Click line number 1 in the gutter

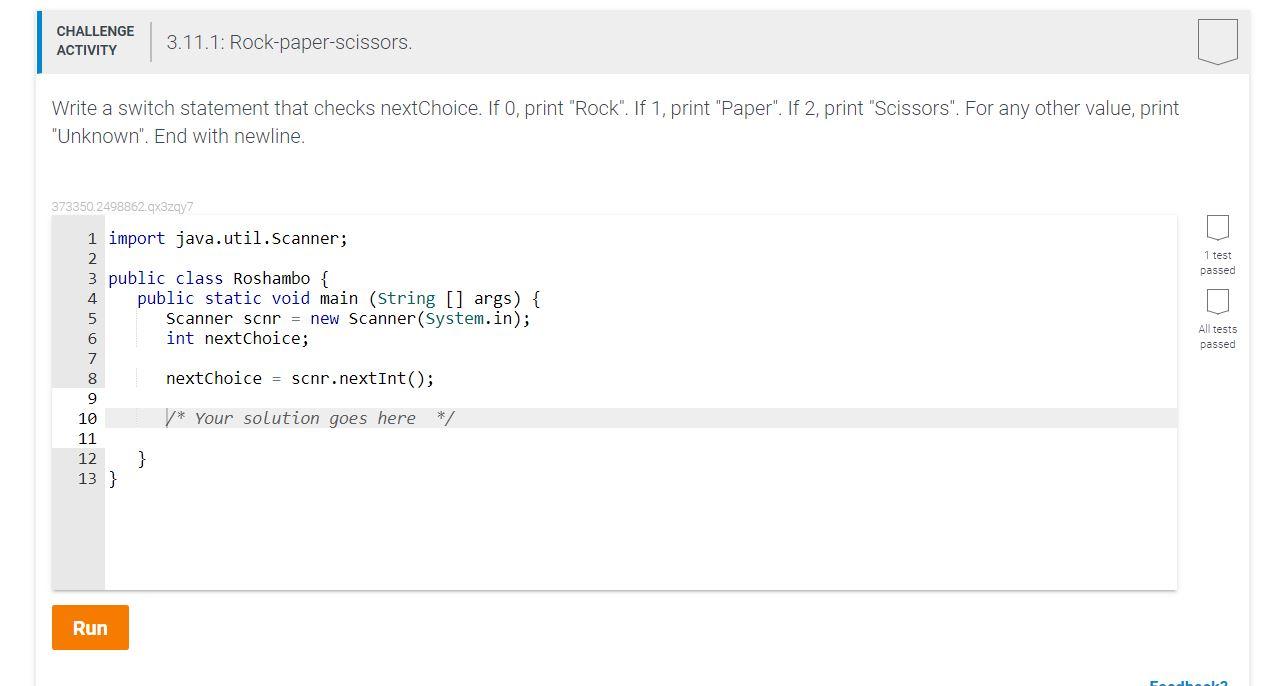92,238
